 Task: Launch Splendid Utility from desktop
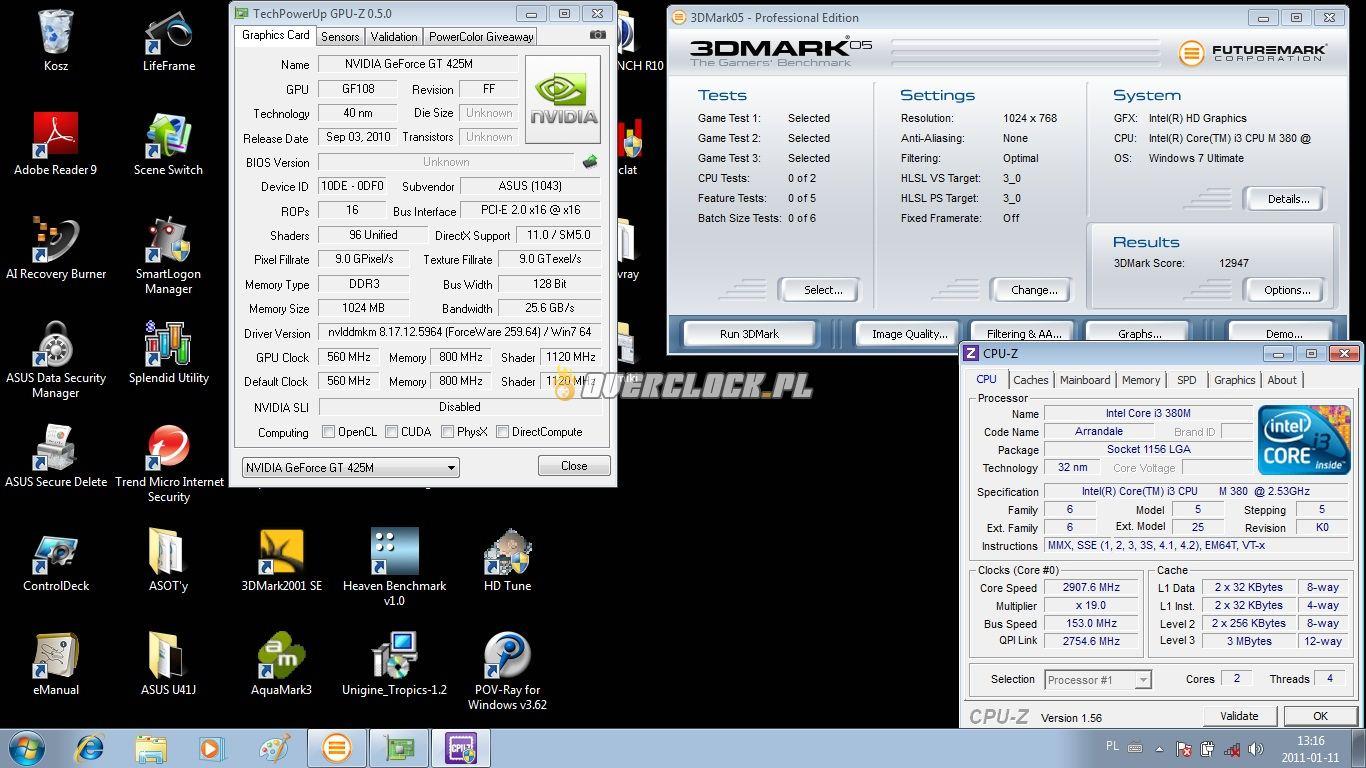point(168,352)
